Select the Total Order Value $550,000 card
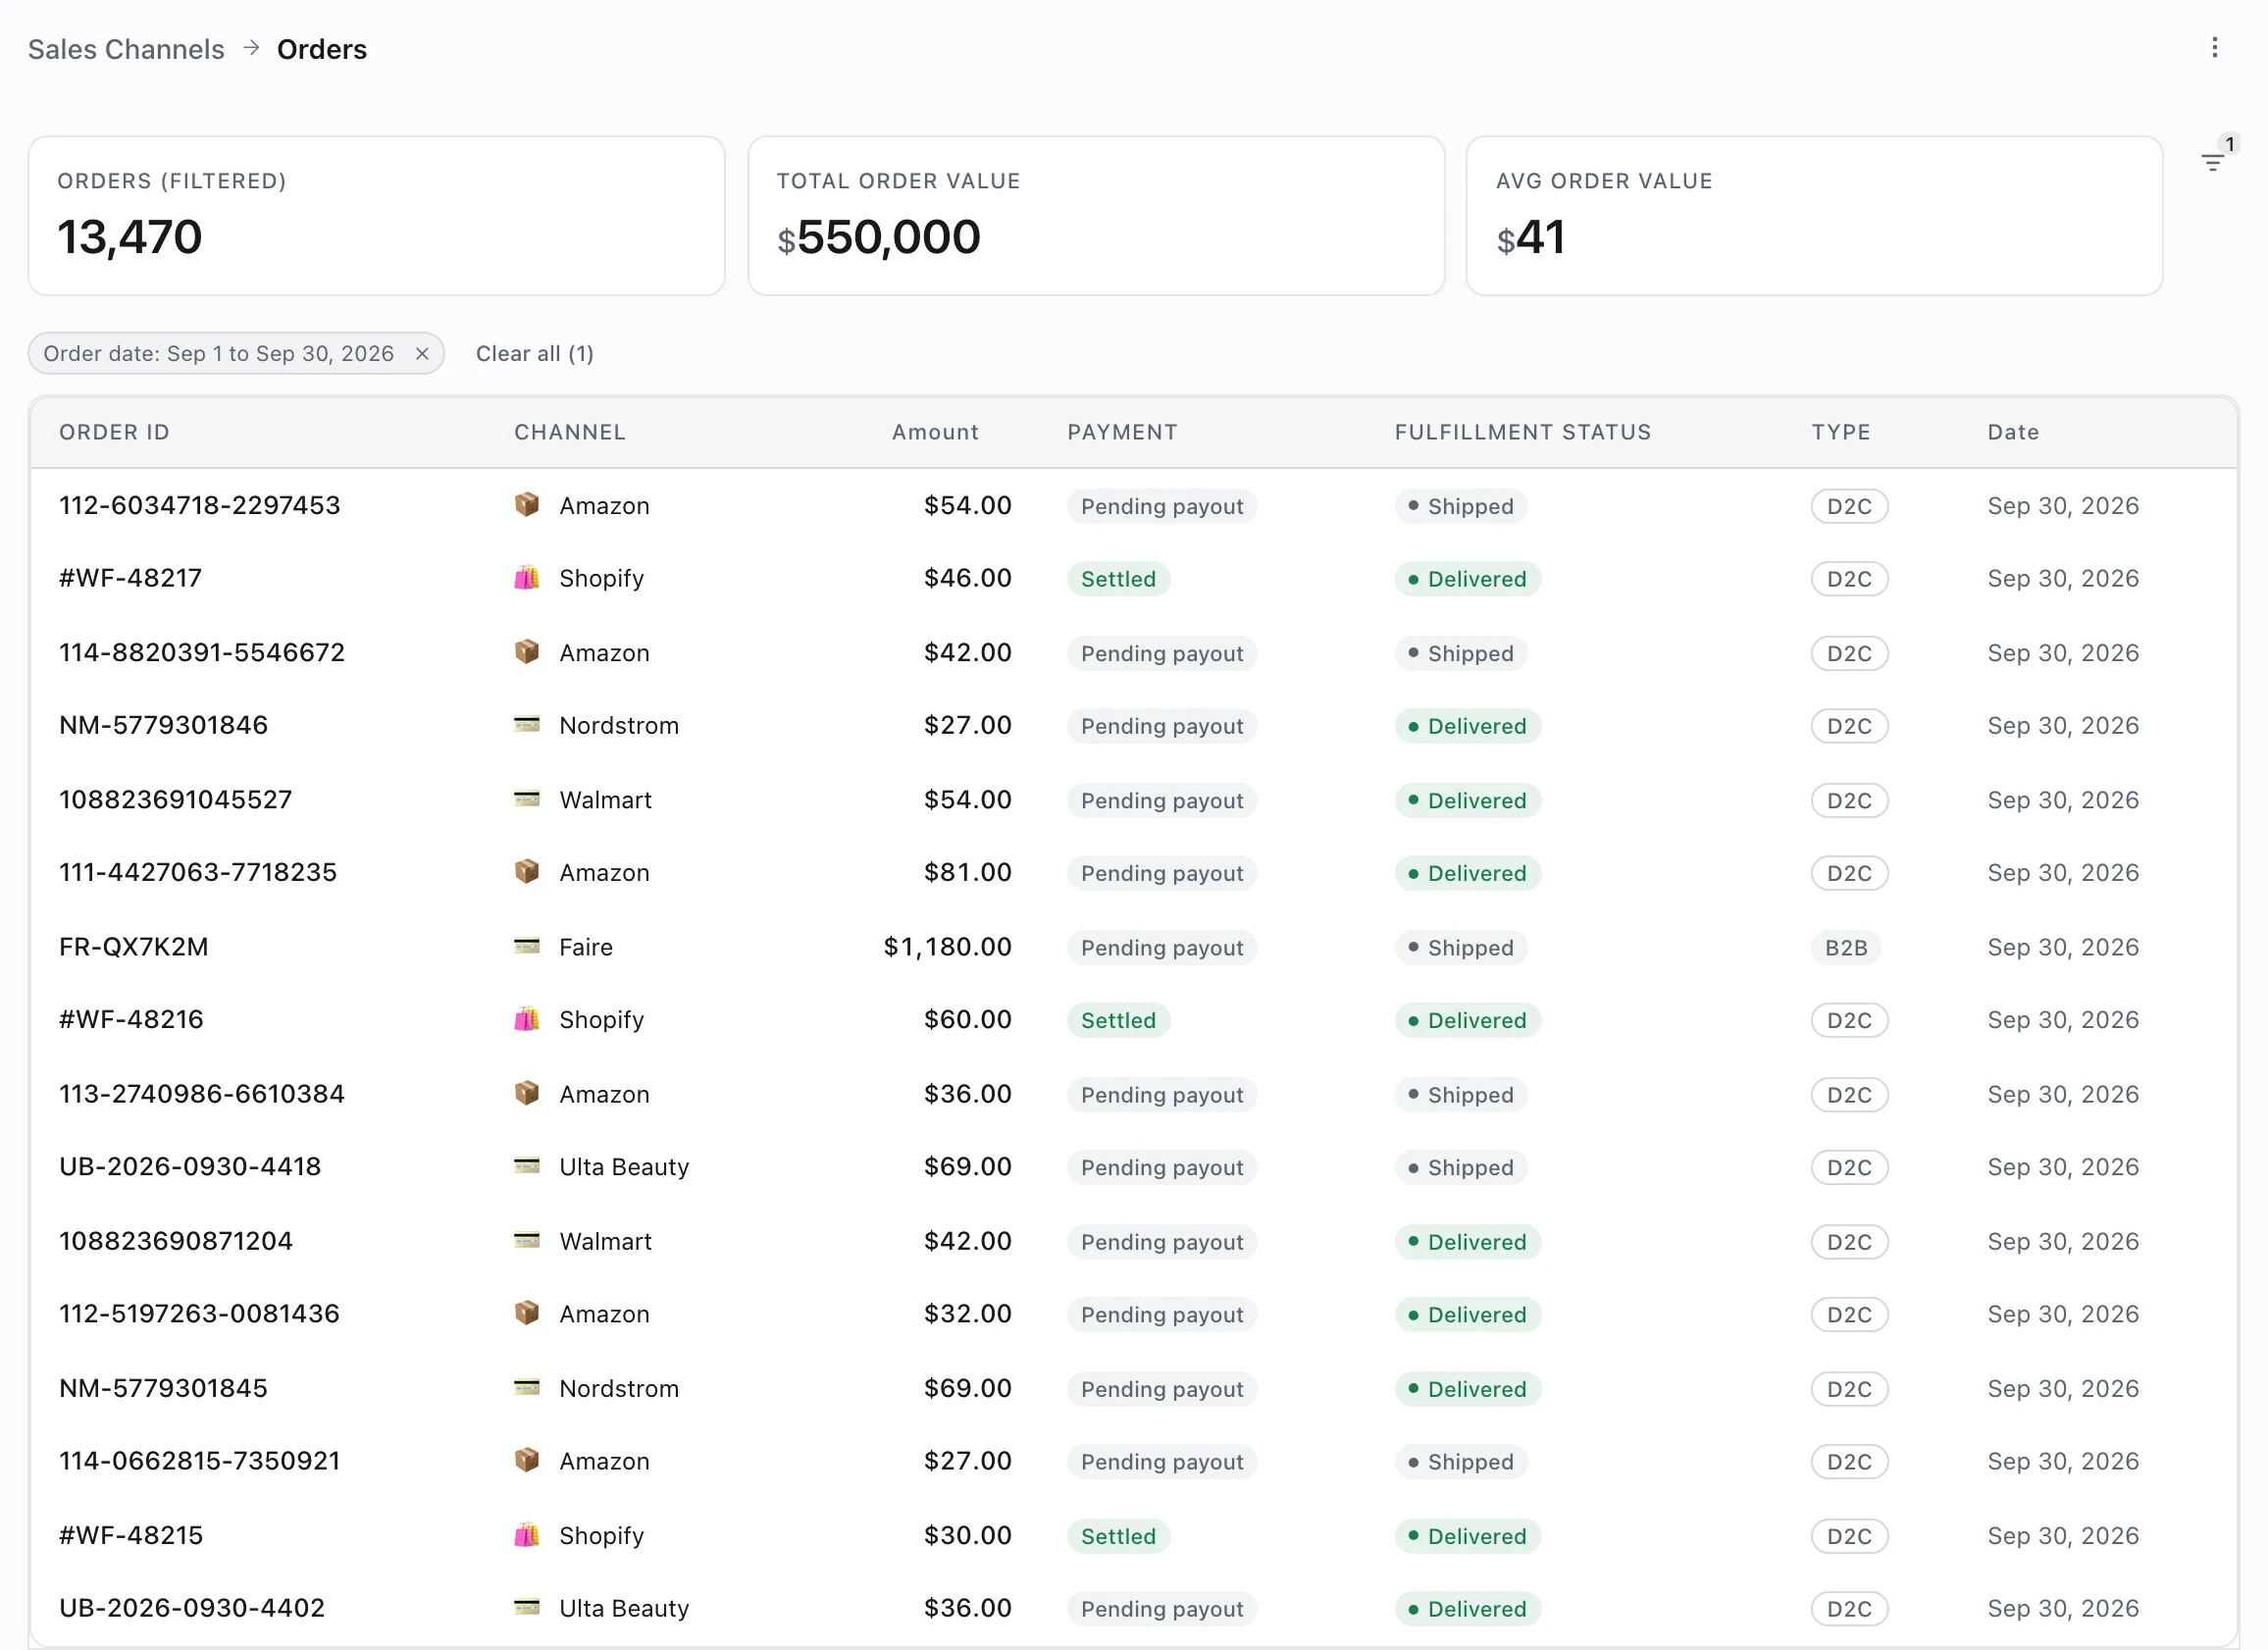Viewport: 2268px width, 1650px height. (1096, 215)
